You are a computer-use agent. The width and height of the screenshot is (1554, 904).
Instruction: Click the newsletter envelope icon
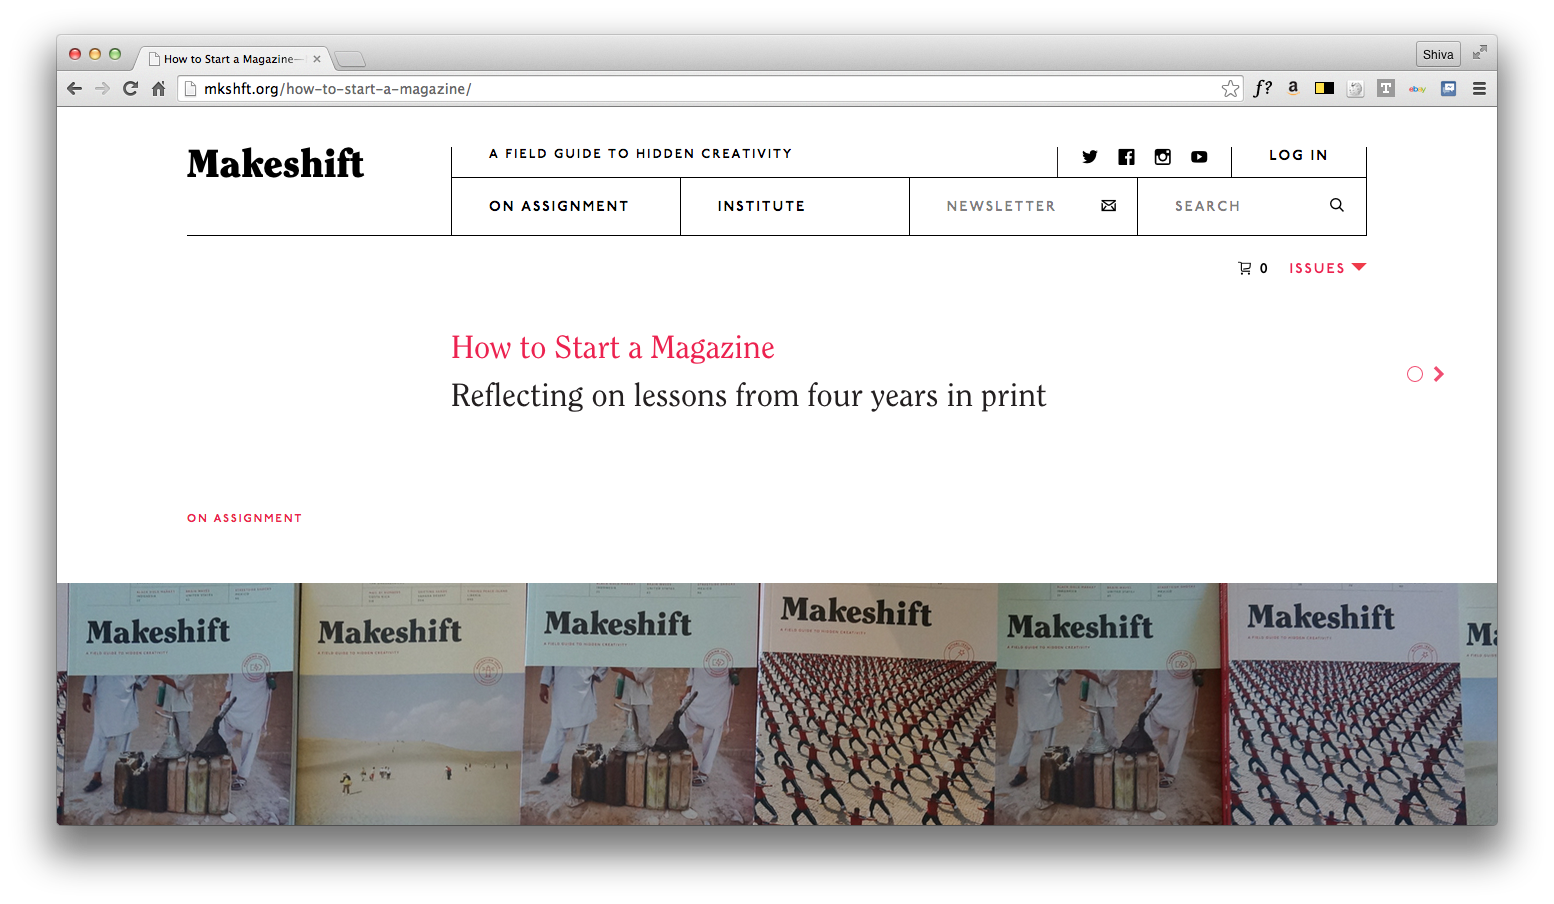[x=1108, y=206]
